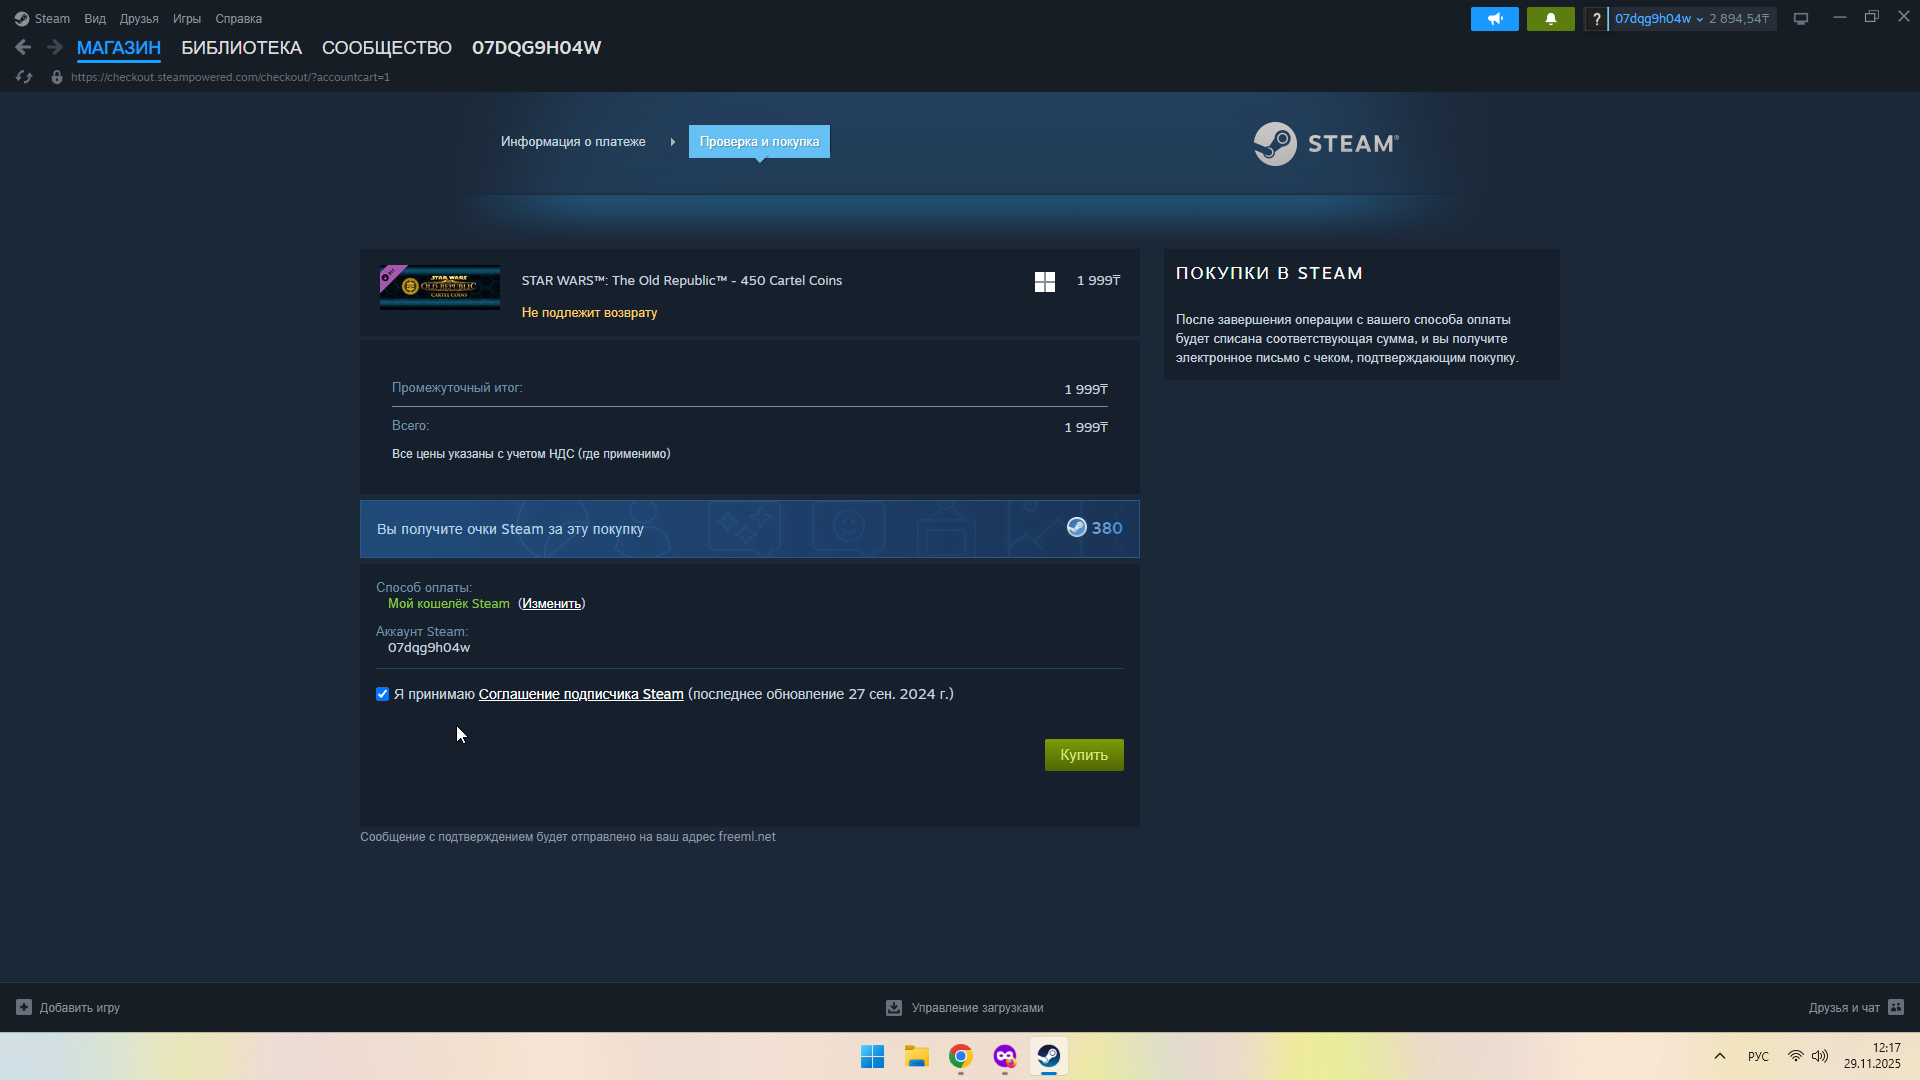Click the Изменить payment method link
Image resolution: width=1920 pixels, height=1080 pixels.
click(551, 604)
